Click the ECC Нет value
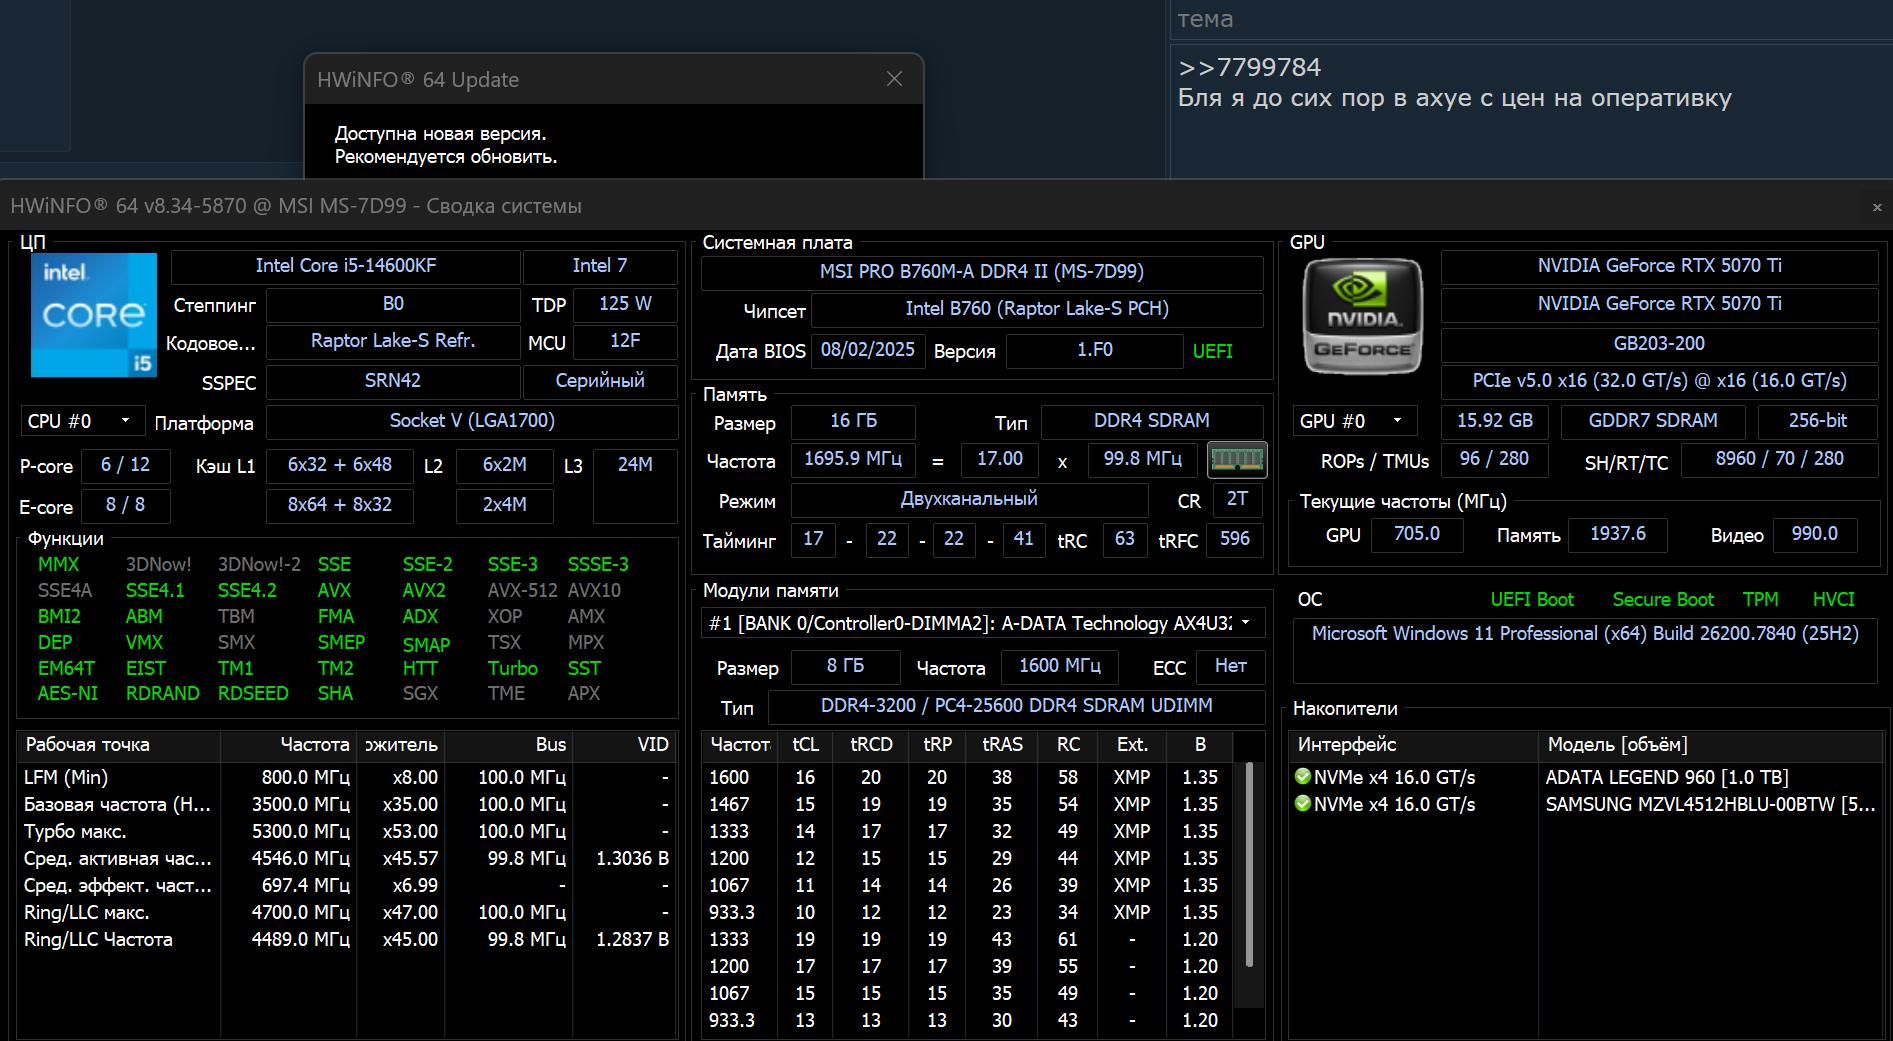1893x1041 pixels. [1231, 666]
